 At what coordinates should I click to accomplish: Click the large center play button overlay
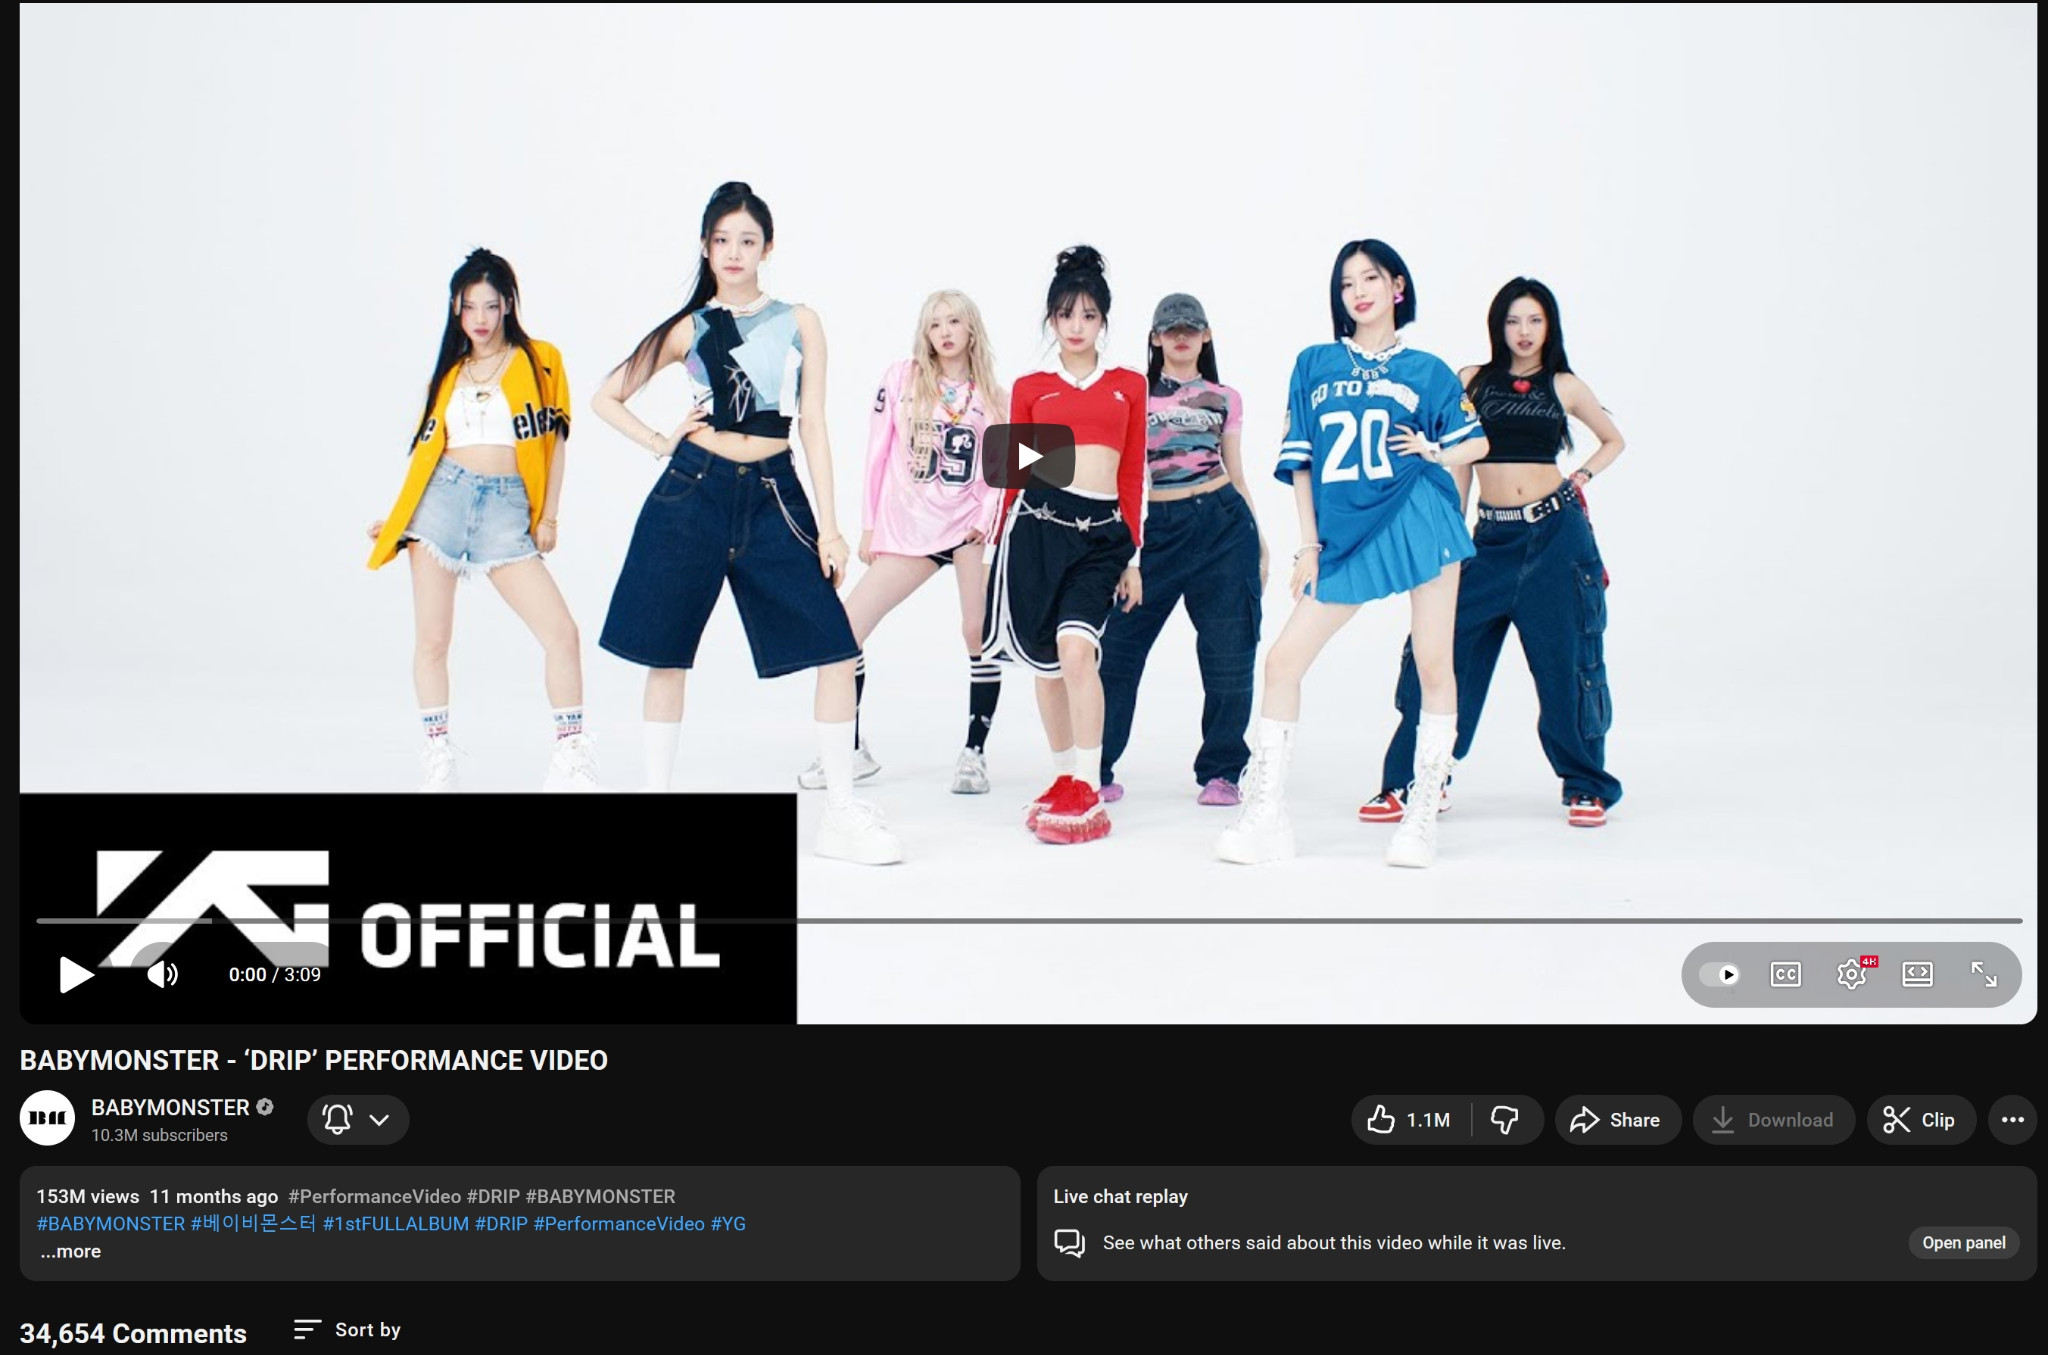[1028, 457]
